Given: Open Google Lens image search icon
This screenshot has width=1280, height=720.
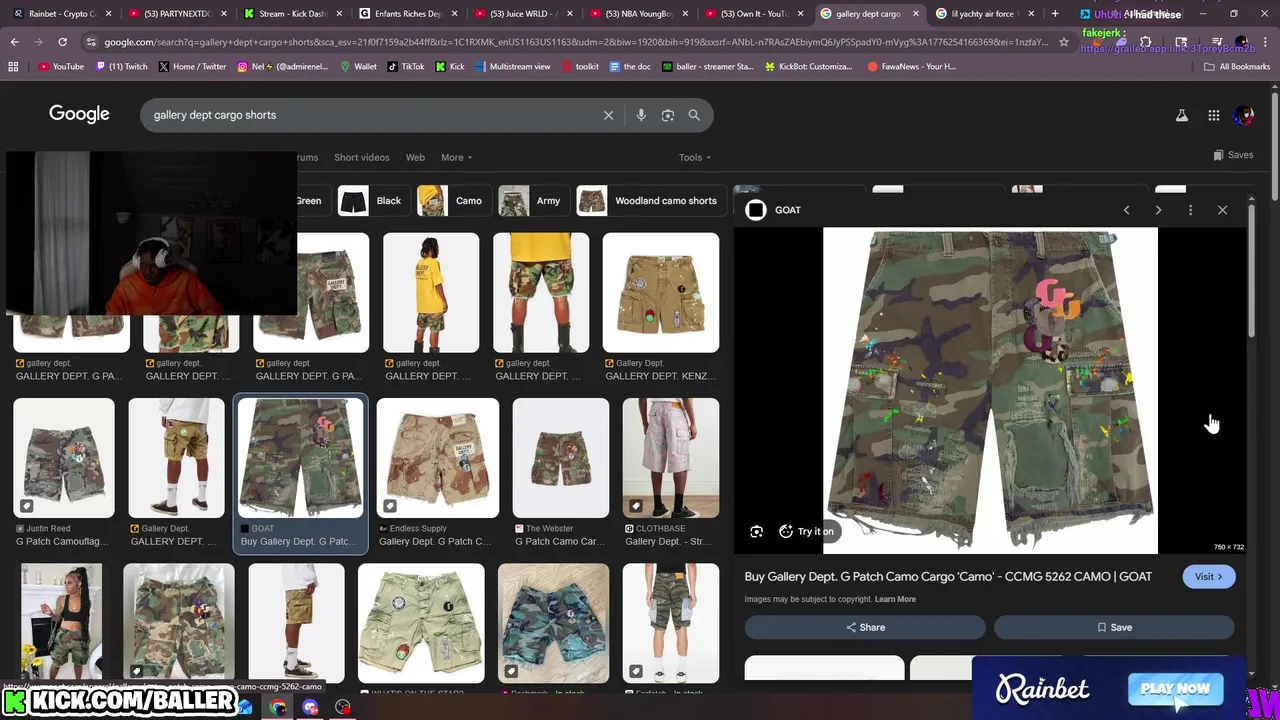Looking at the screenshot, I should [668, 115].
